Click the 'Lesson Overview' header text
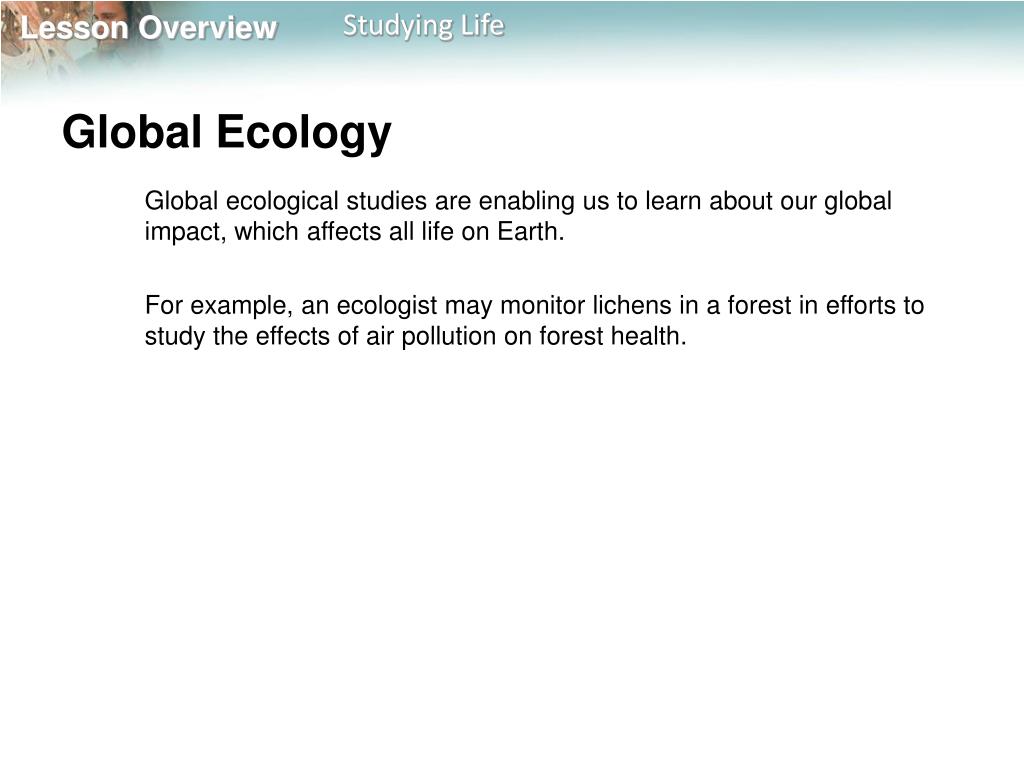This screenshot has height=768, width=1024. [x=149, y=28]
